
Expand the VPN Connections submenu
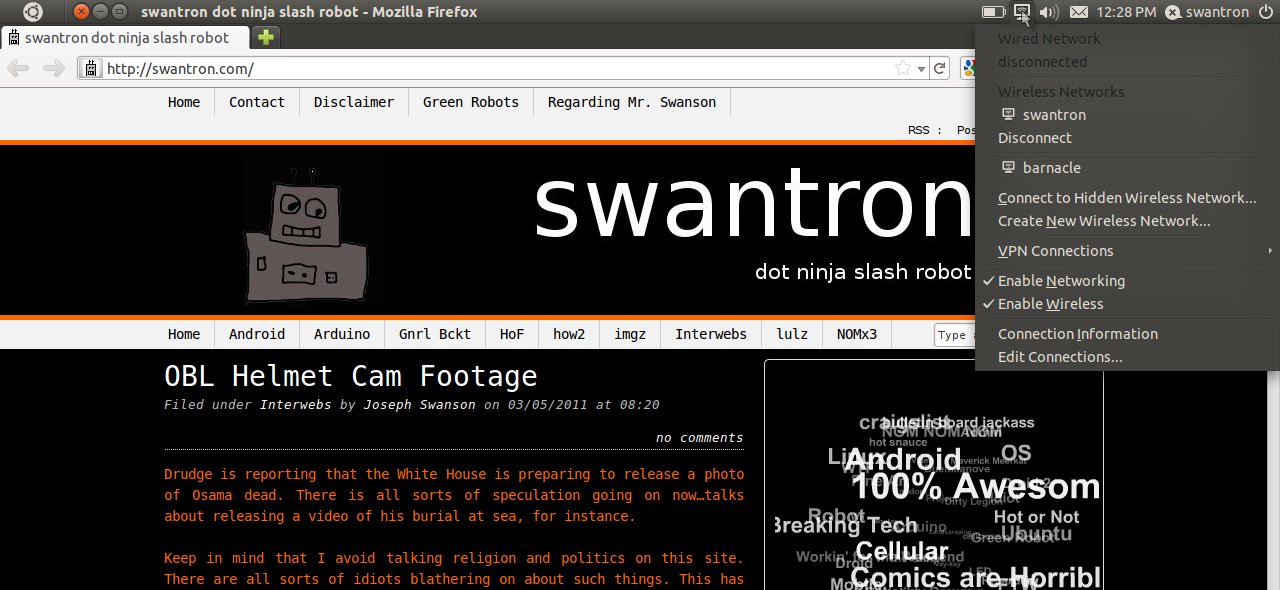click(x=1055, y=251)
